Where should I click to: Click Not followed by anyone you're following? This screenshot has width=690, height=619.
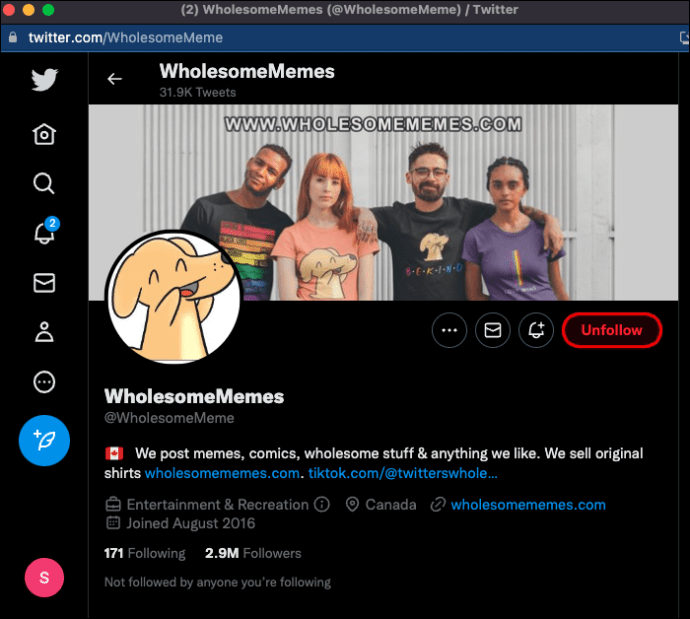pyautogui.click(x=217, y=582)
